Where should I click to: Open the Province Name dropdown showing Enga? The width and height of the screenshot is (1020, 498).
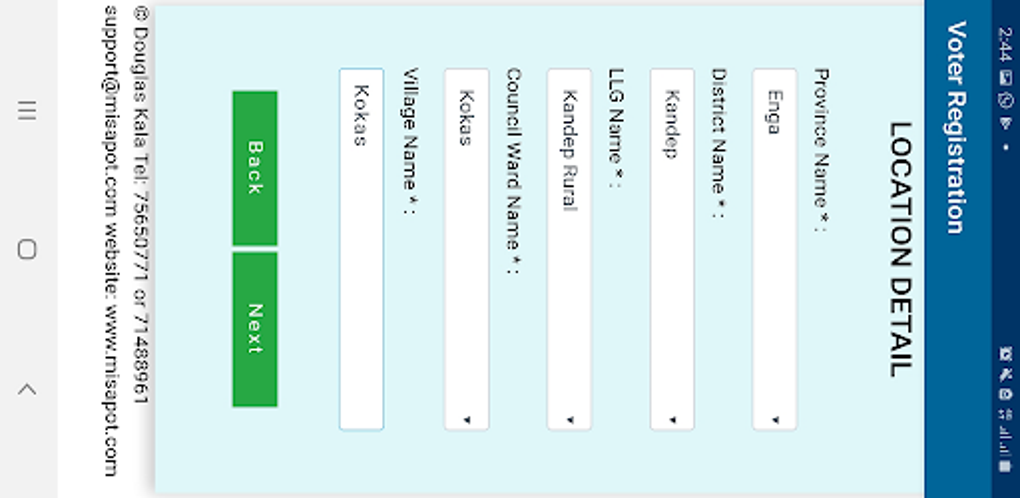tap(774, 249)
